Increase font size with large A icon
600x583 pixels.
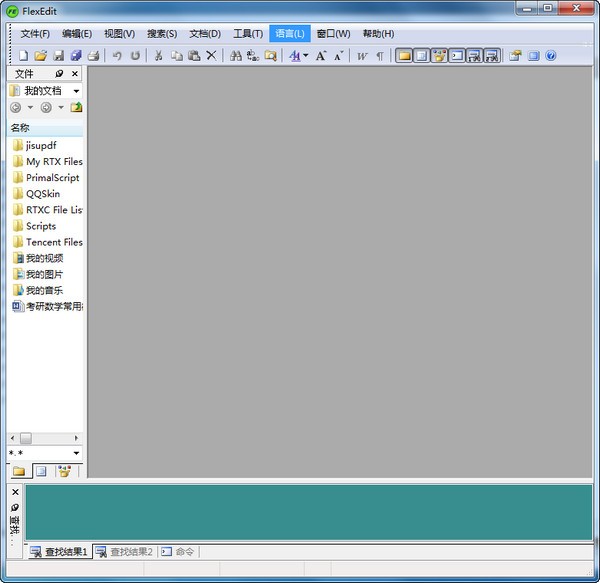coord(321,56)
